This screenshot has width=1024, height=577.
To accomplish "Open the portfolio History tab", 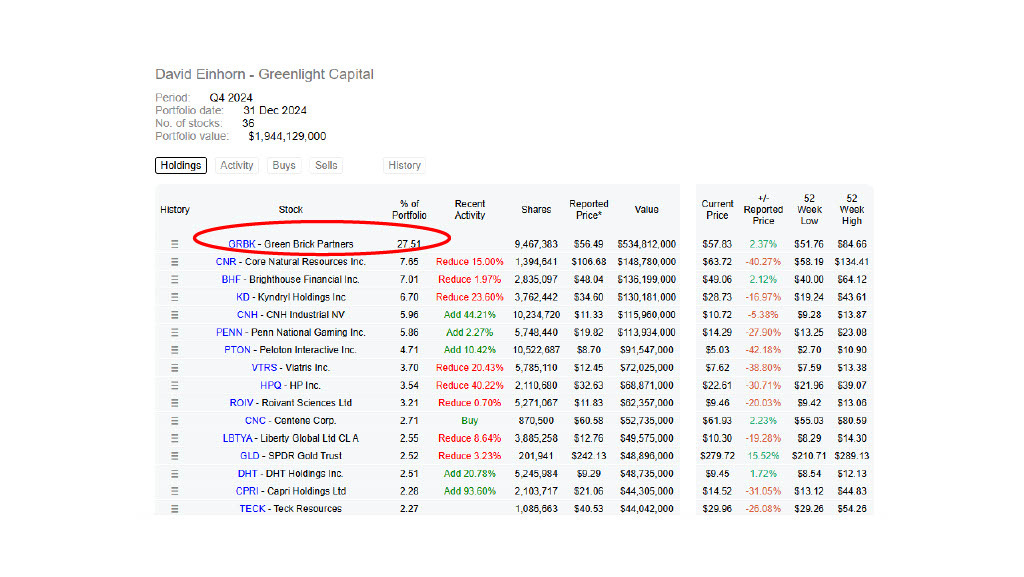I will point(404,165).
